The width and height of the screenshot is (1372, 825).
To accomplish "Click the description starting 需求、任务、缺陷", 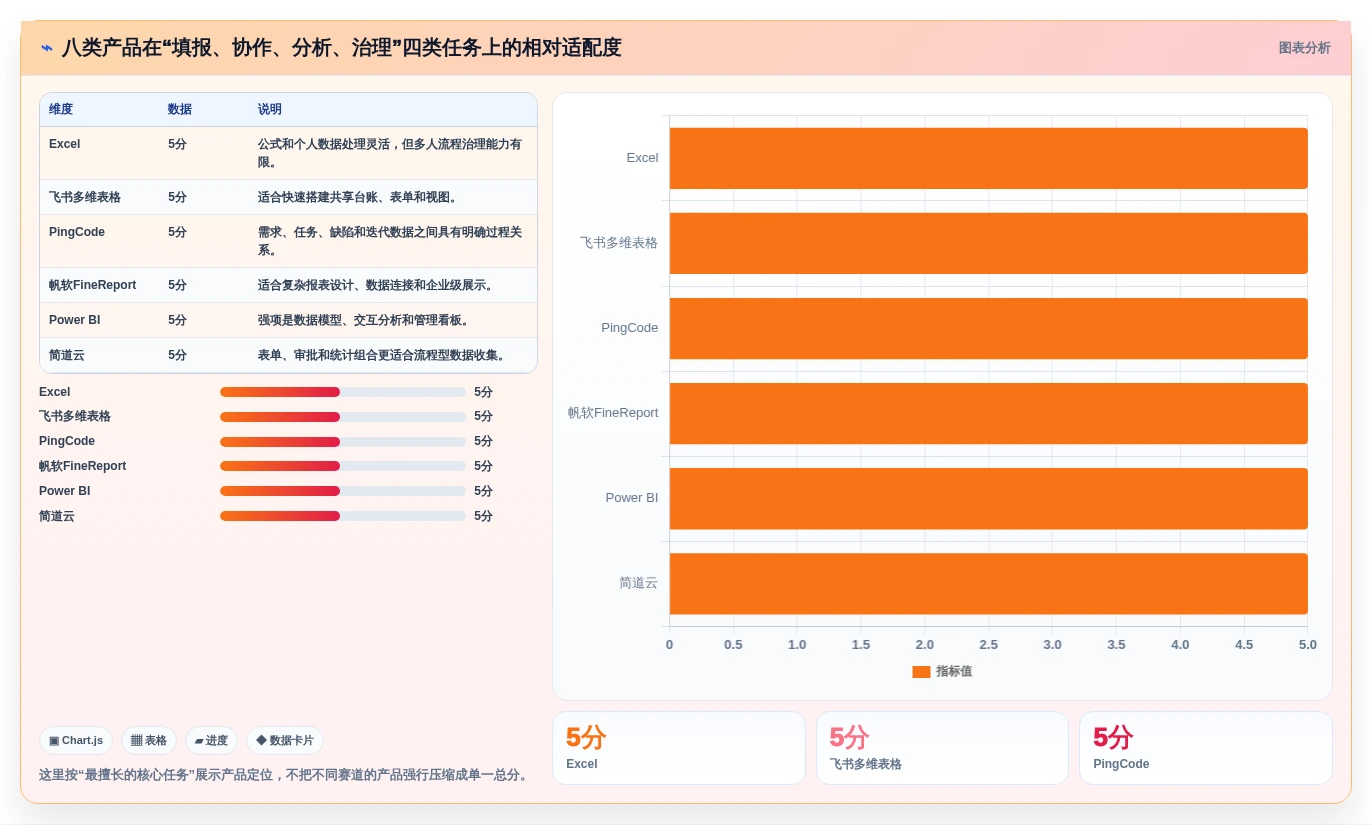I will pos(390,241).
